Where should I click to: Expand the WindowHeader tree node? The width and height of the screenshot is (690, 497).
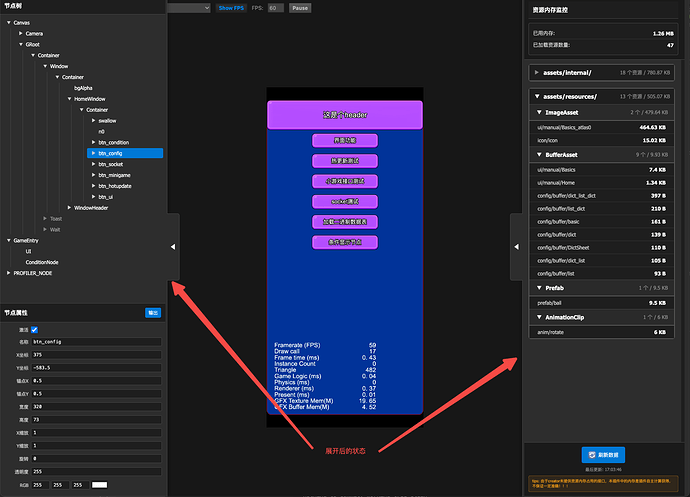(x=69, y=208)
